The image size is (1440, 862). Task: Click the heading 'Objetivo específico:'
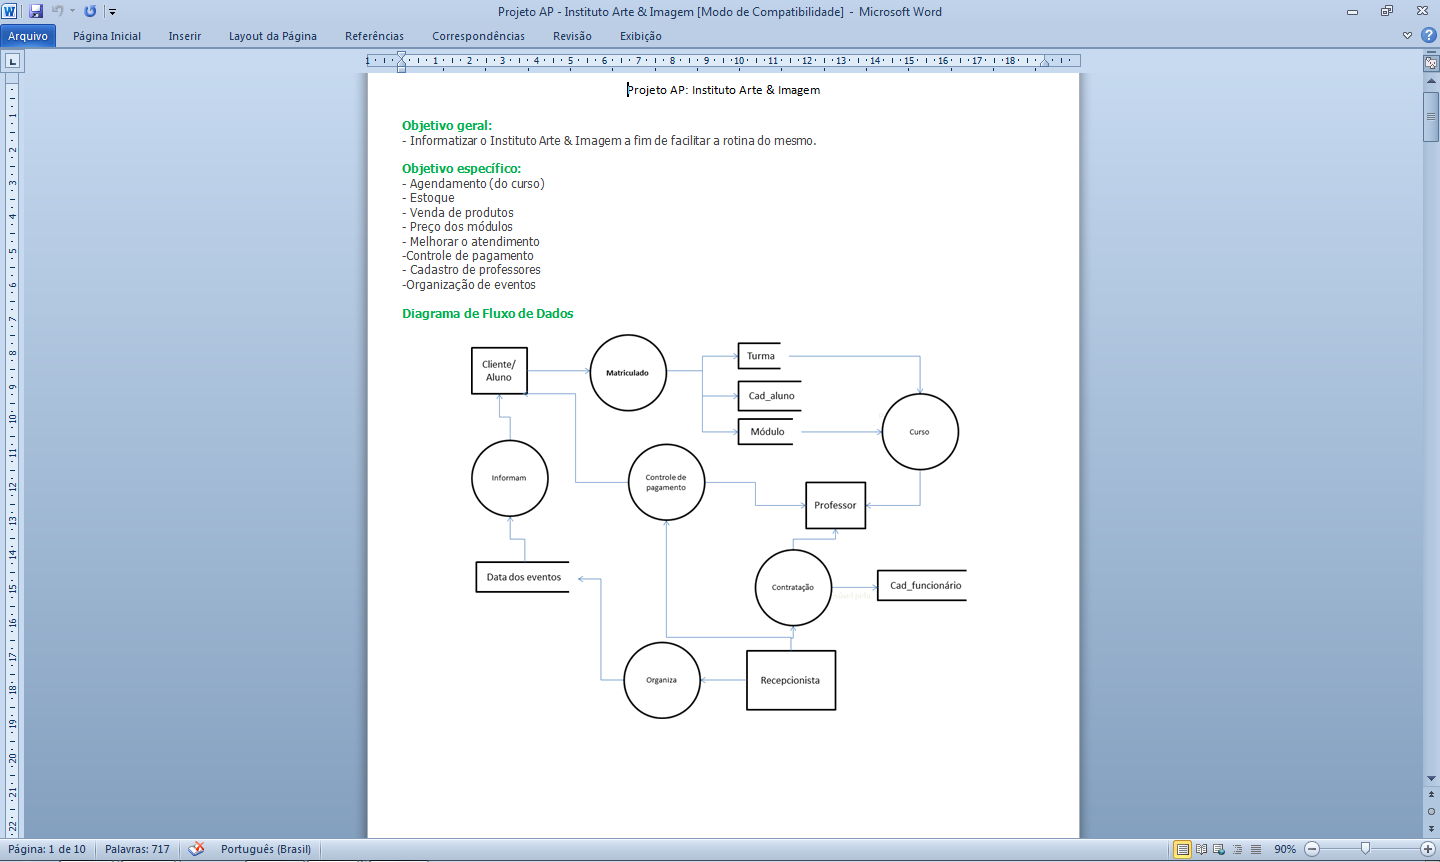(461, 169)
